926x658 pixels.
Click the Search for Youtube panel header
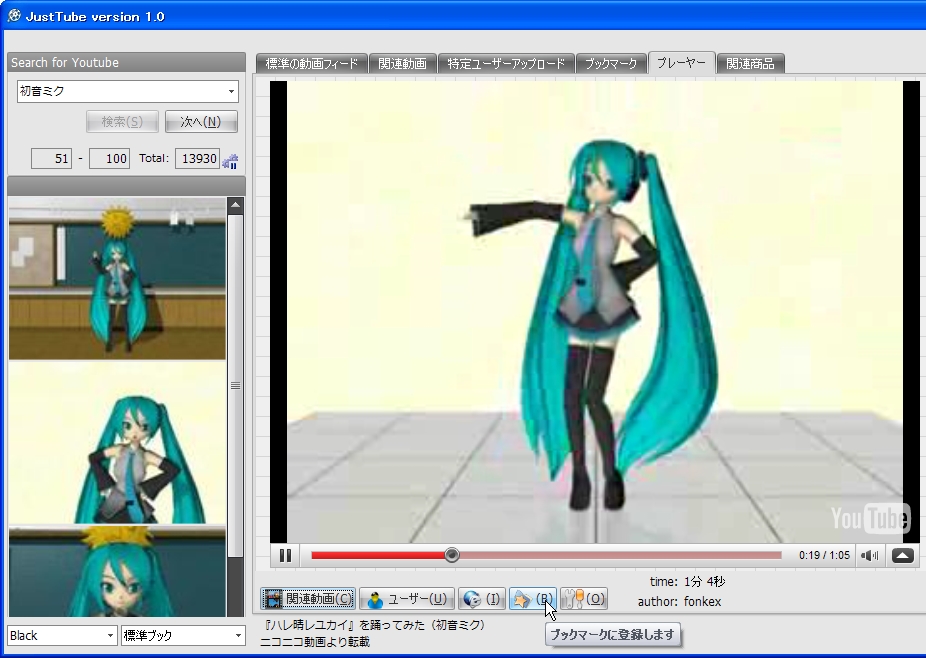126,62
